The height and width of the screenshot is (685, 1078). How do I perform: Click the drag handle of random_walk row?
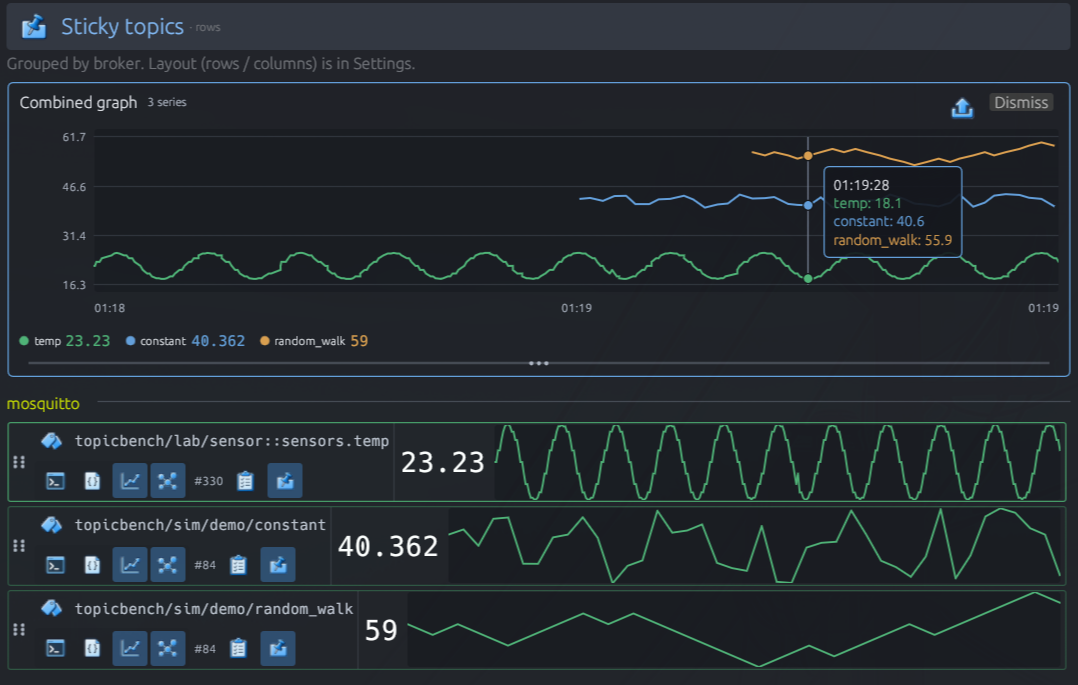point(19,630)
